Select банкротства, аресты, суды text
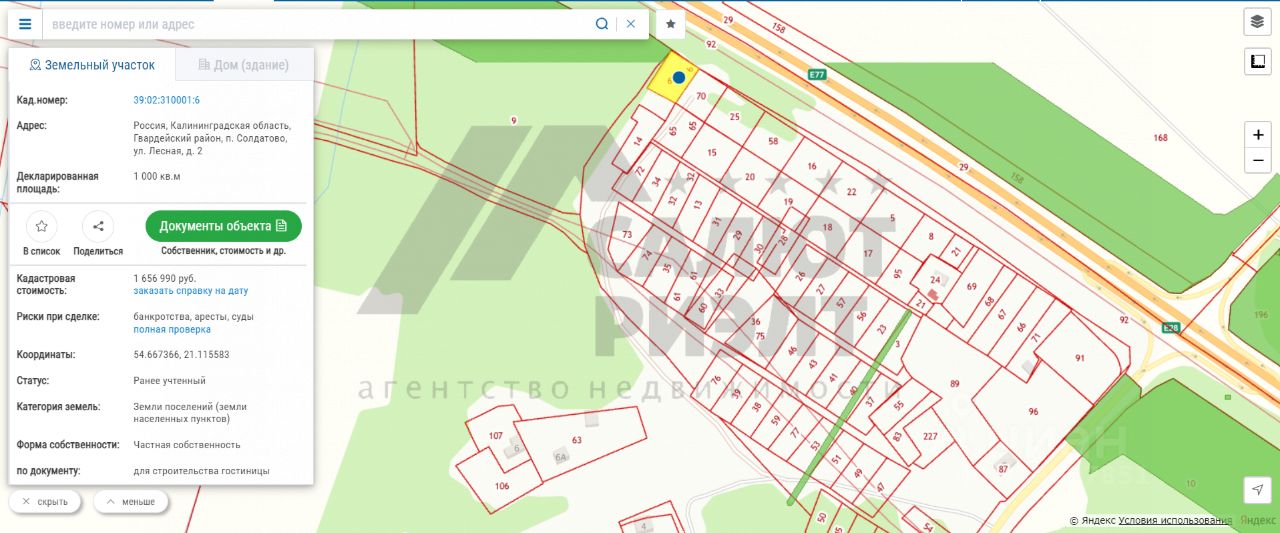Image resolution: width=1280 pixels, height=533 pixels. [x=193, y=317]
